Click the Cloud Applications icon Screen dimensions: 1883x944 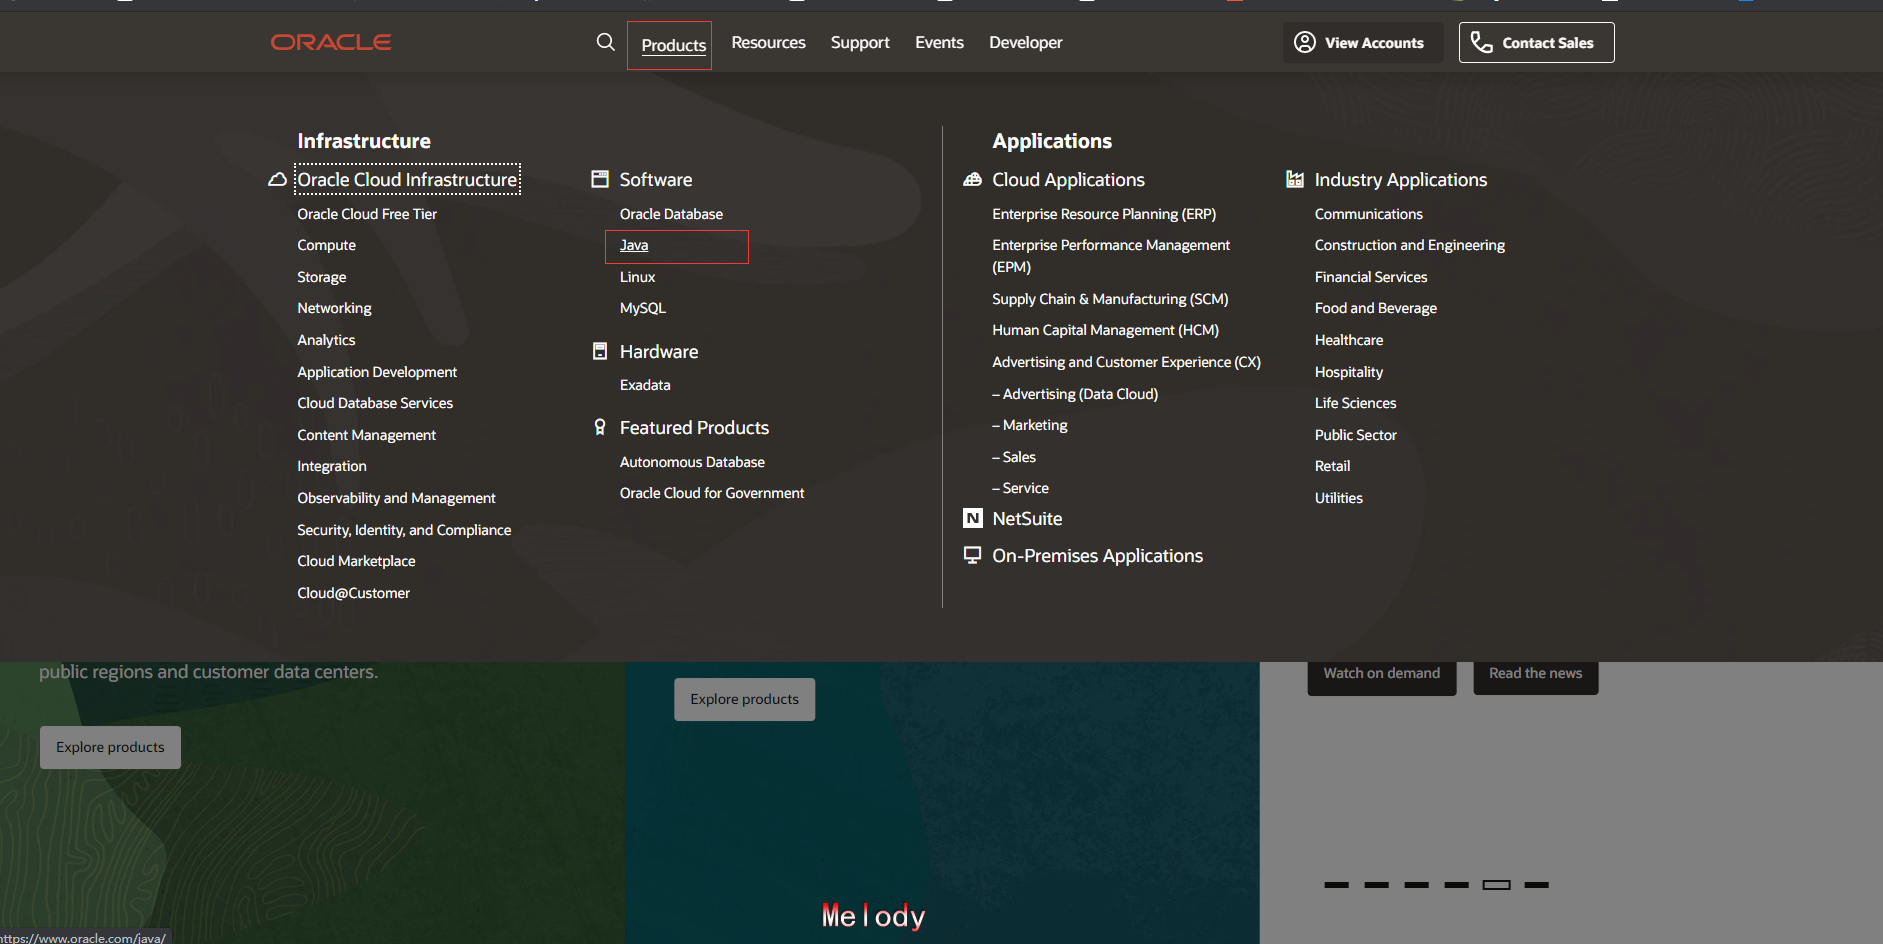972,180
